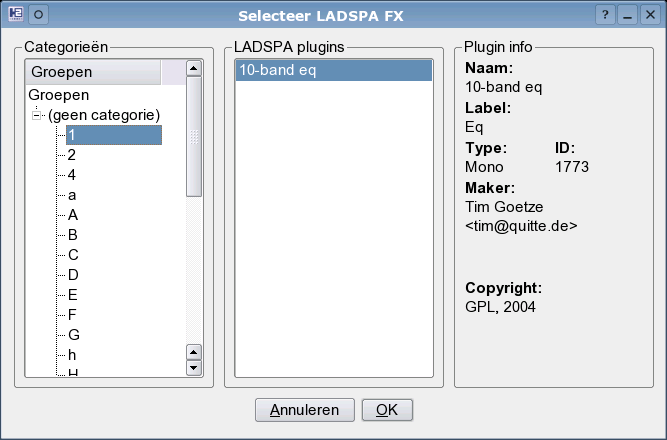Viewport: 667px width, 440px height.
Task: Confirm with the OK button
Action: (387, 410)
